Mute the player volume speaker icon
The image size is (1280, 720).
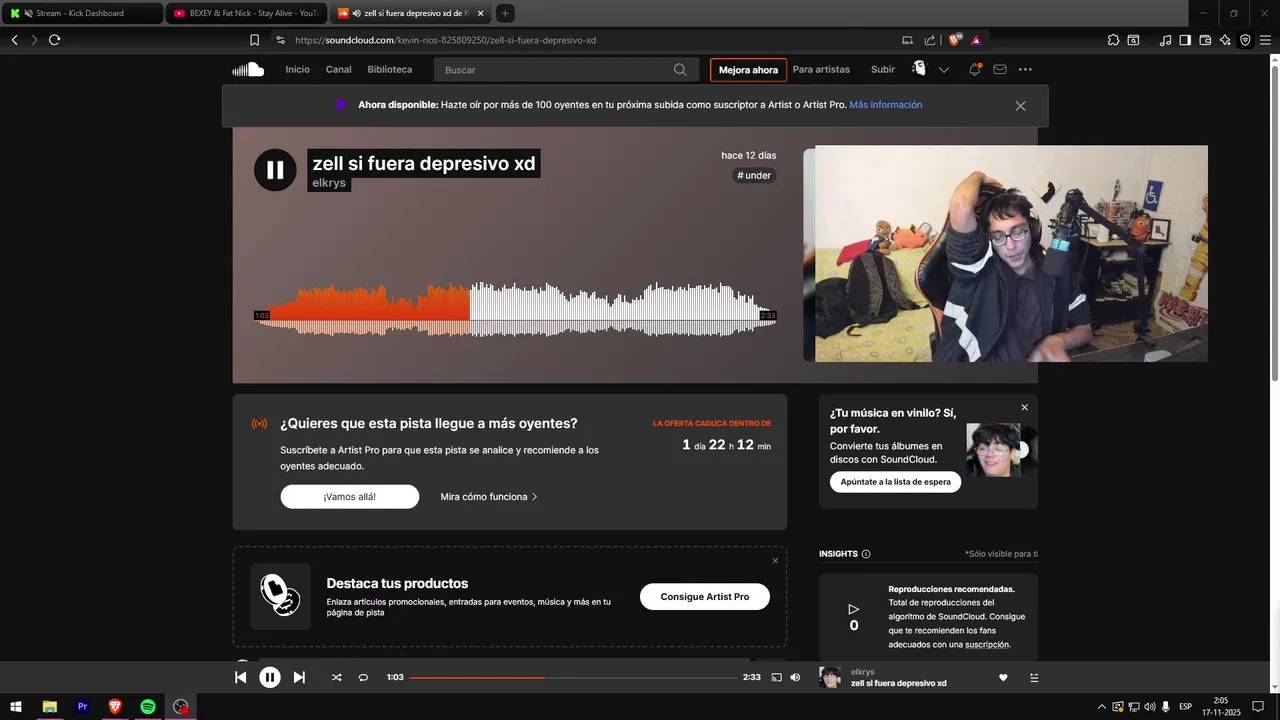pyautogui.click(x=795, y=677)
